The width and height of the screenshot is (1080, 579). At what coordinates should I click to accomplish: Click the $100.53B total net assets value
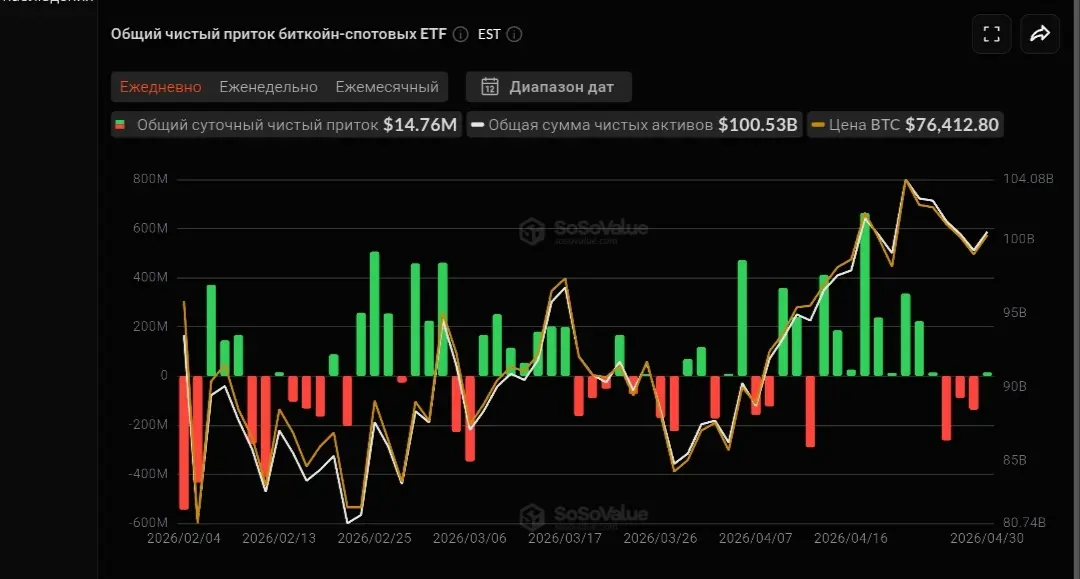point(758,125)
